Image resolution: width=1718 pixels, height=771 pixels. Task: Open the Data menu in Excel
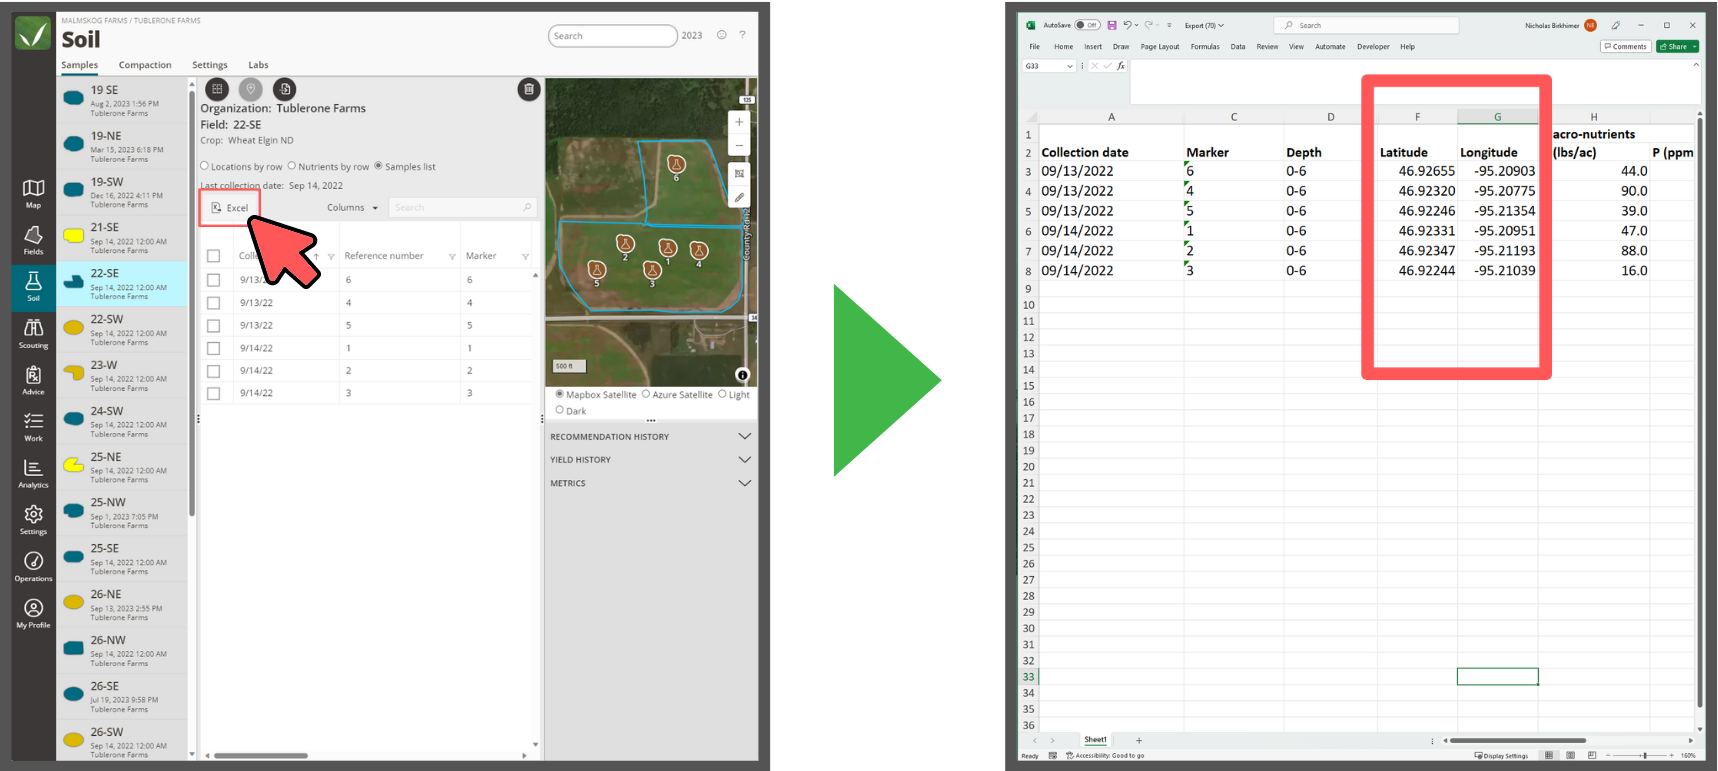click(x=1238, y=46)
